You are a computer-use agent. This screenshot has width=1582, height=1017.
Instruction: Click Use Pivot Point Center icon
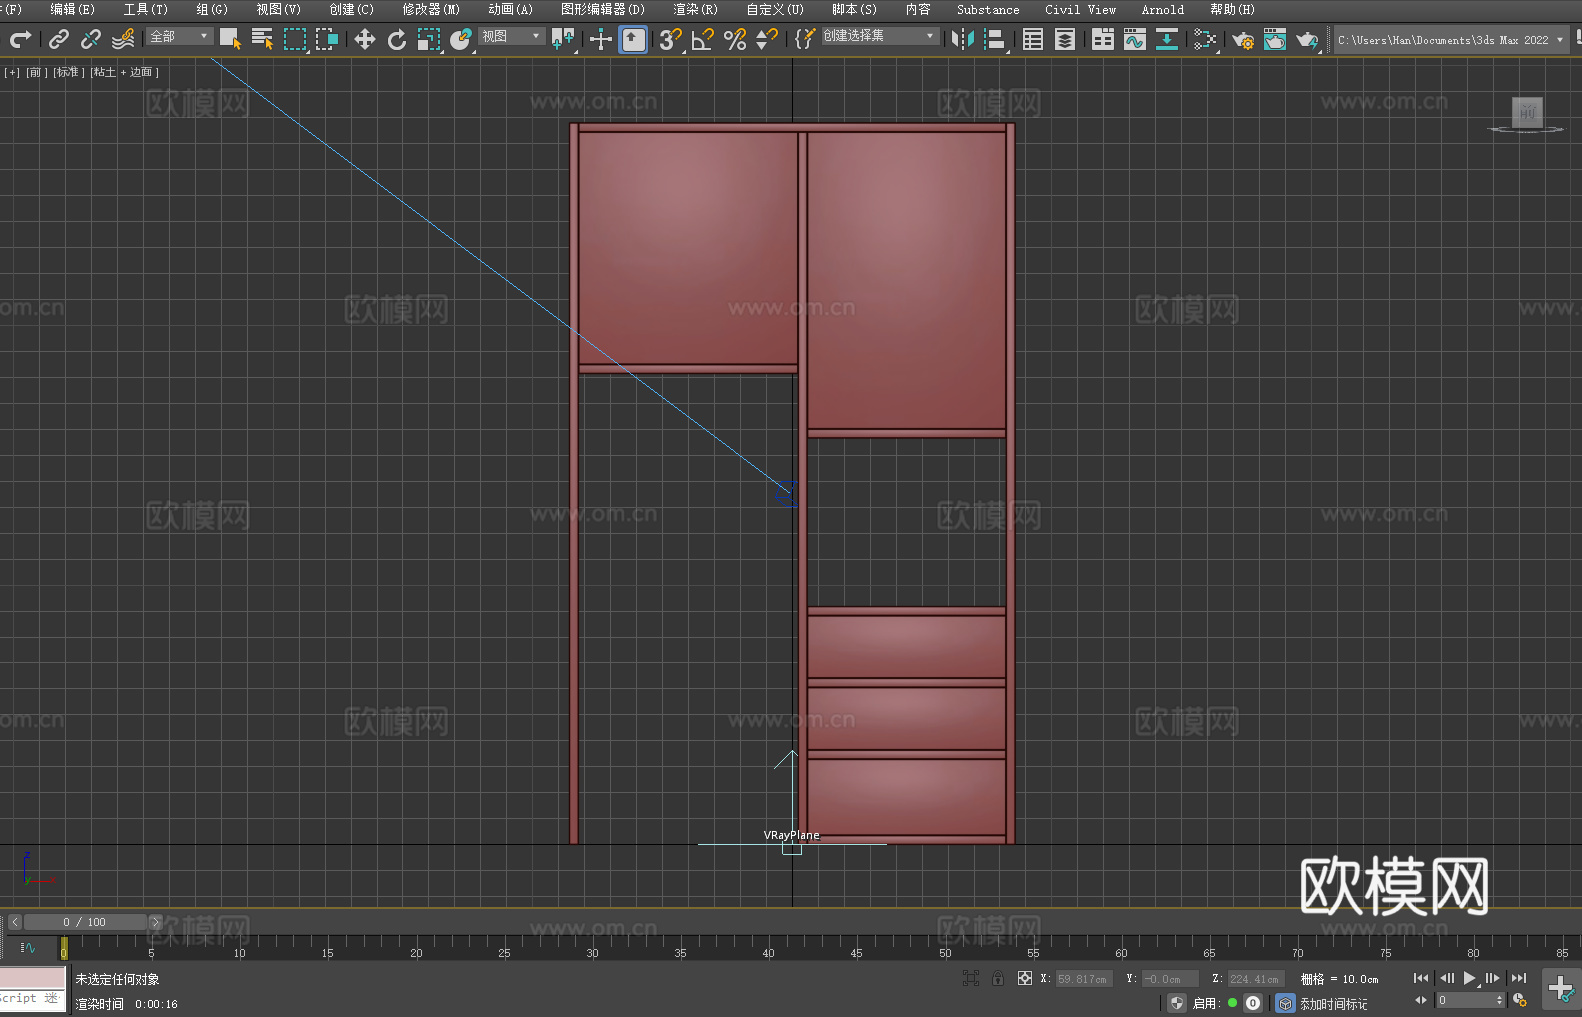(564, 39)
